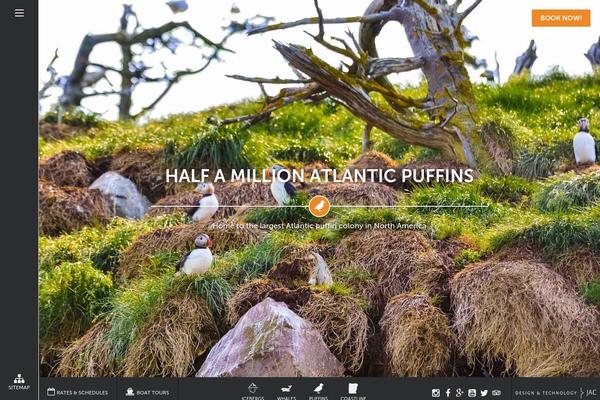Click Half a Million Atlantic Puffins heading

319,176
